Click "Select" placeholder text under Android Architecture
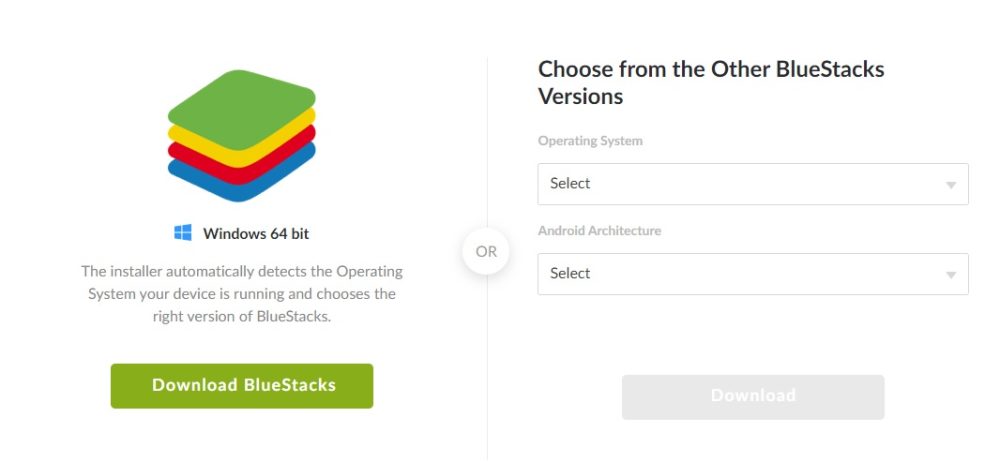The height and width of the screenshot is (462, 1000). point(570,274)
